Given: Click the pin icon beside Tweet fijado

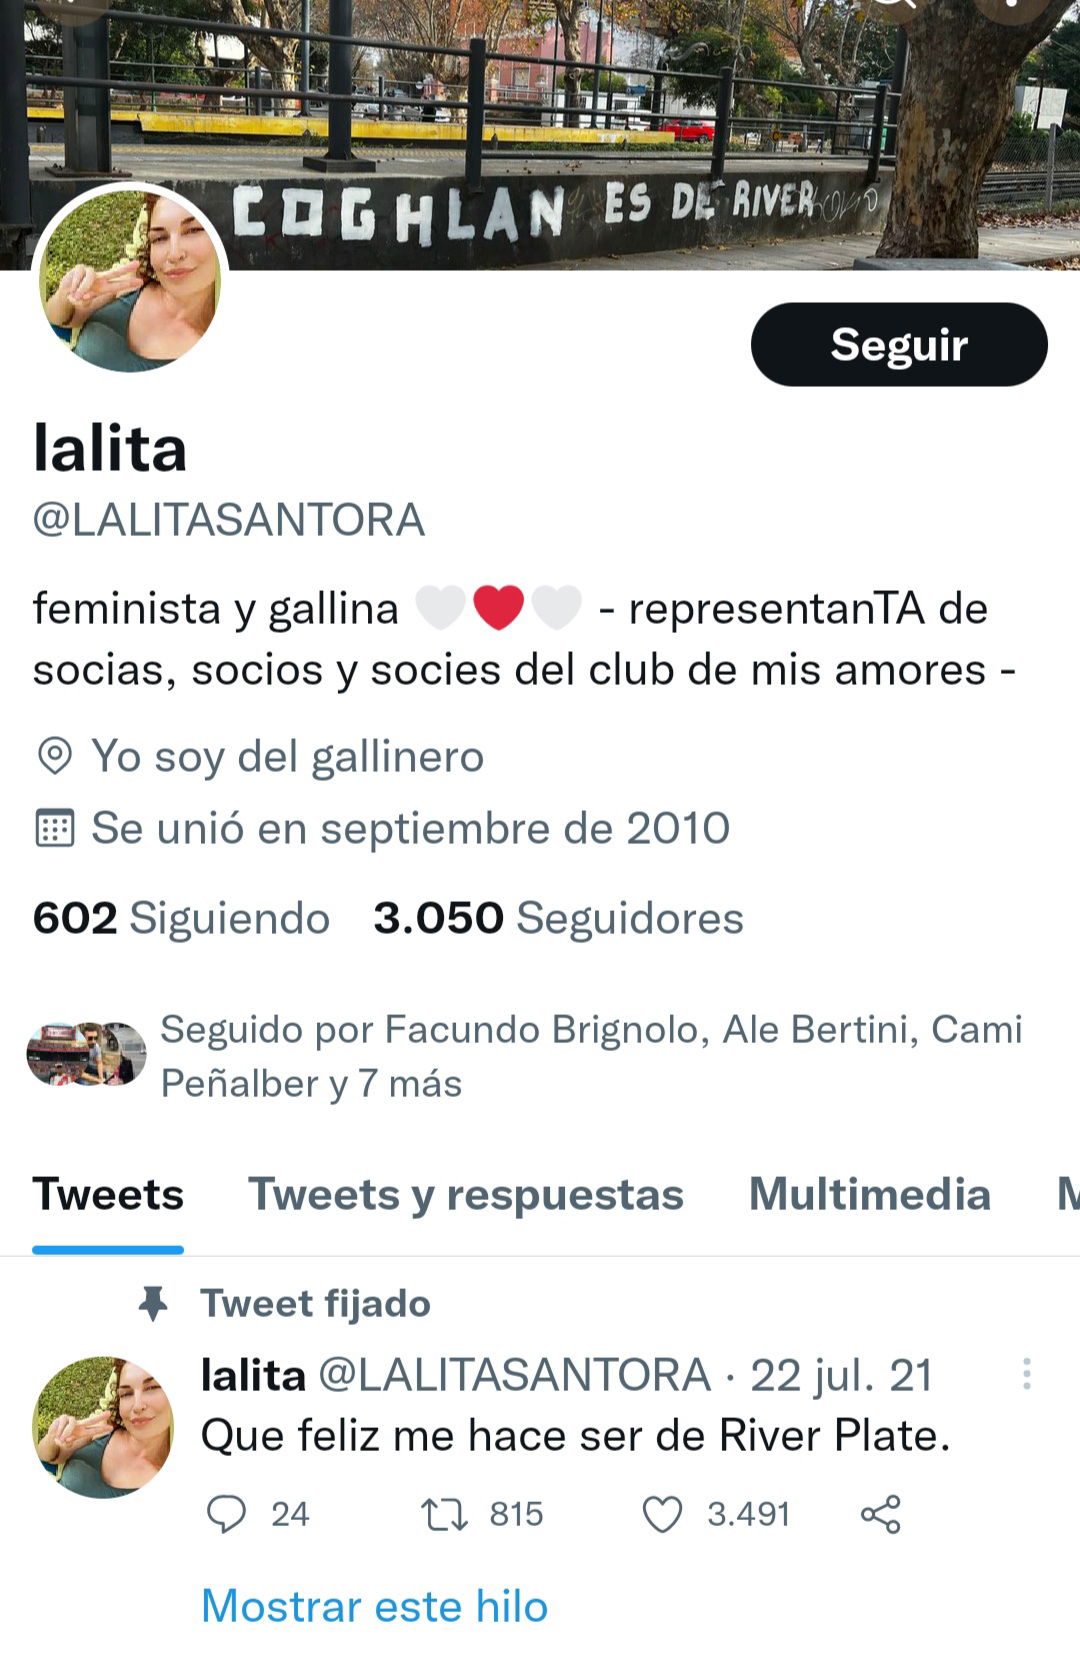Looking at the screenshot, I should [153, 1303].
